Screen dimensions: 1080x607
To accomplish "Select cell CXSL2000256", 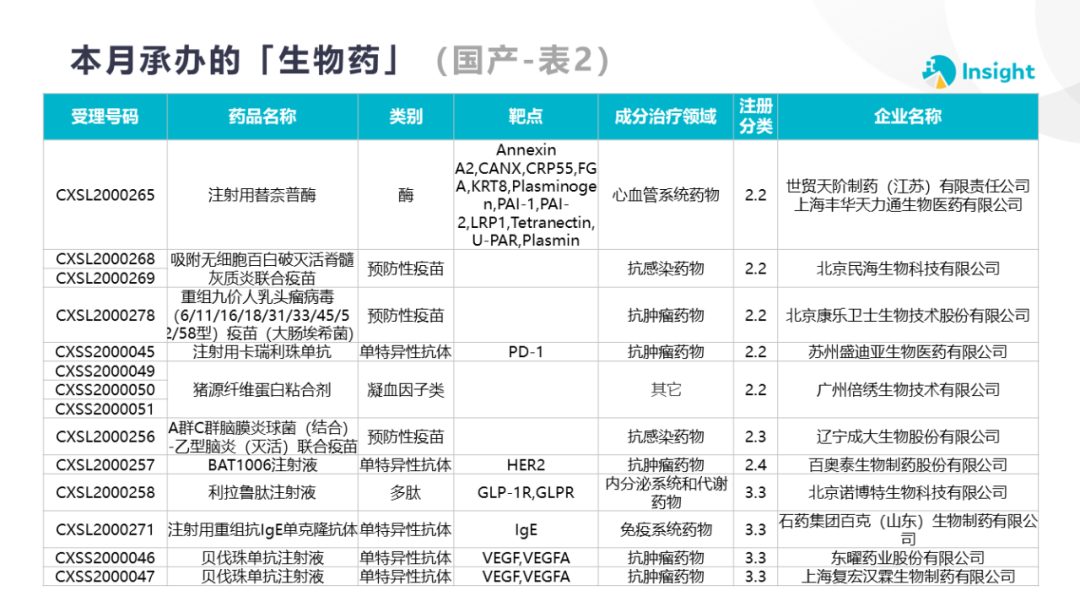I will click(105, 437).
